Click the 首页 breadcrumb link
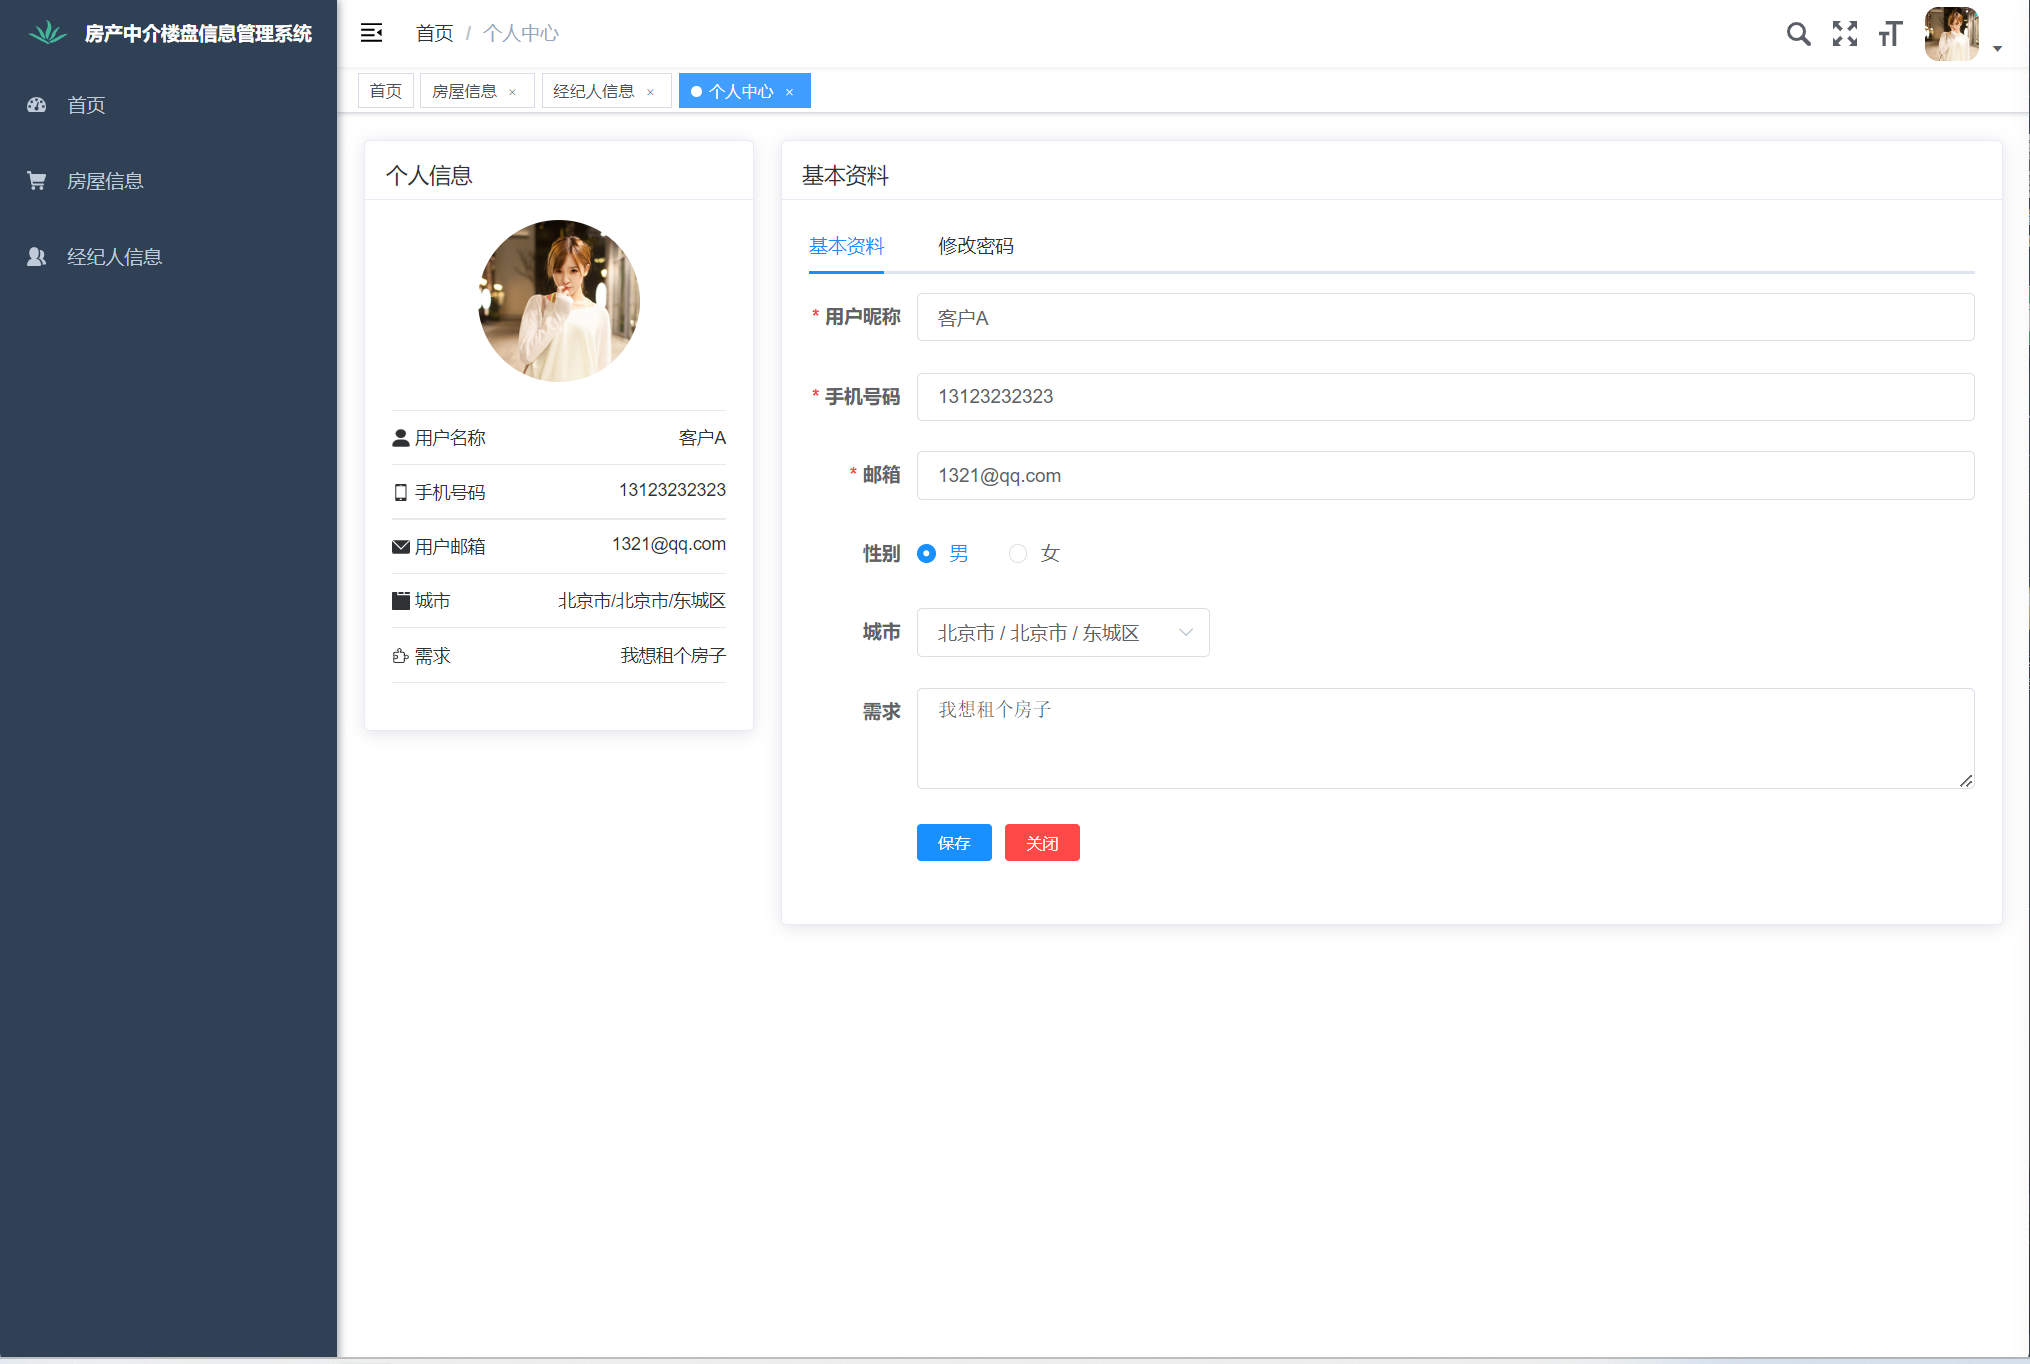The image size is (2030, 1364). [x=434, y=33]
